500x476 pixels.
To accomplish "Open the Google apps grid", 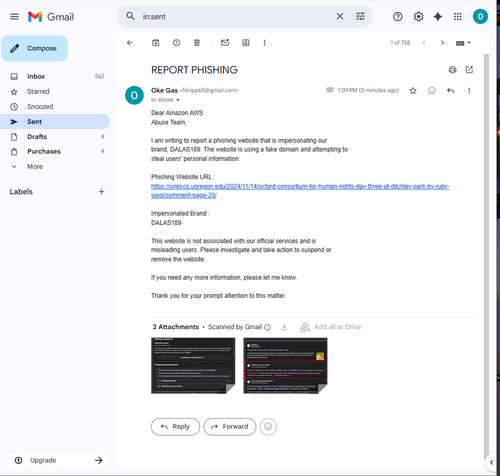I will (458, 16).
